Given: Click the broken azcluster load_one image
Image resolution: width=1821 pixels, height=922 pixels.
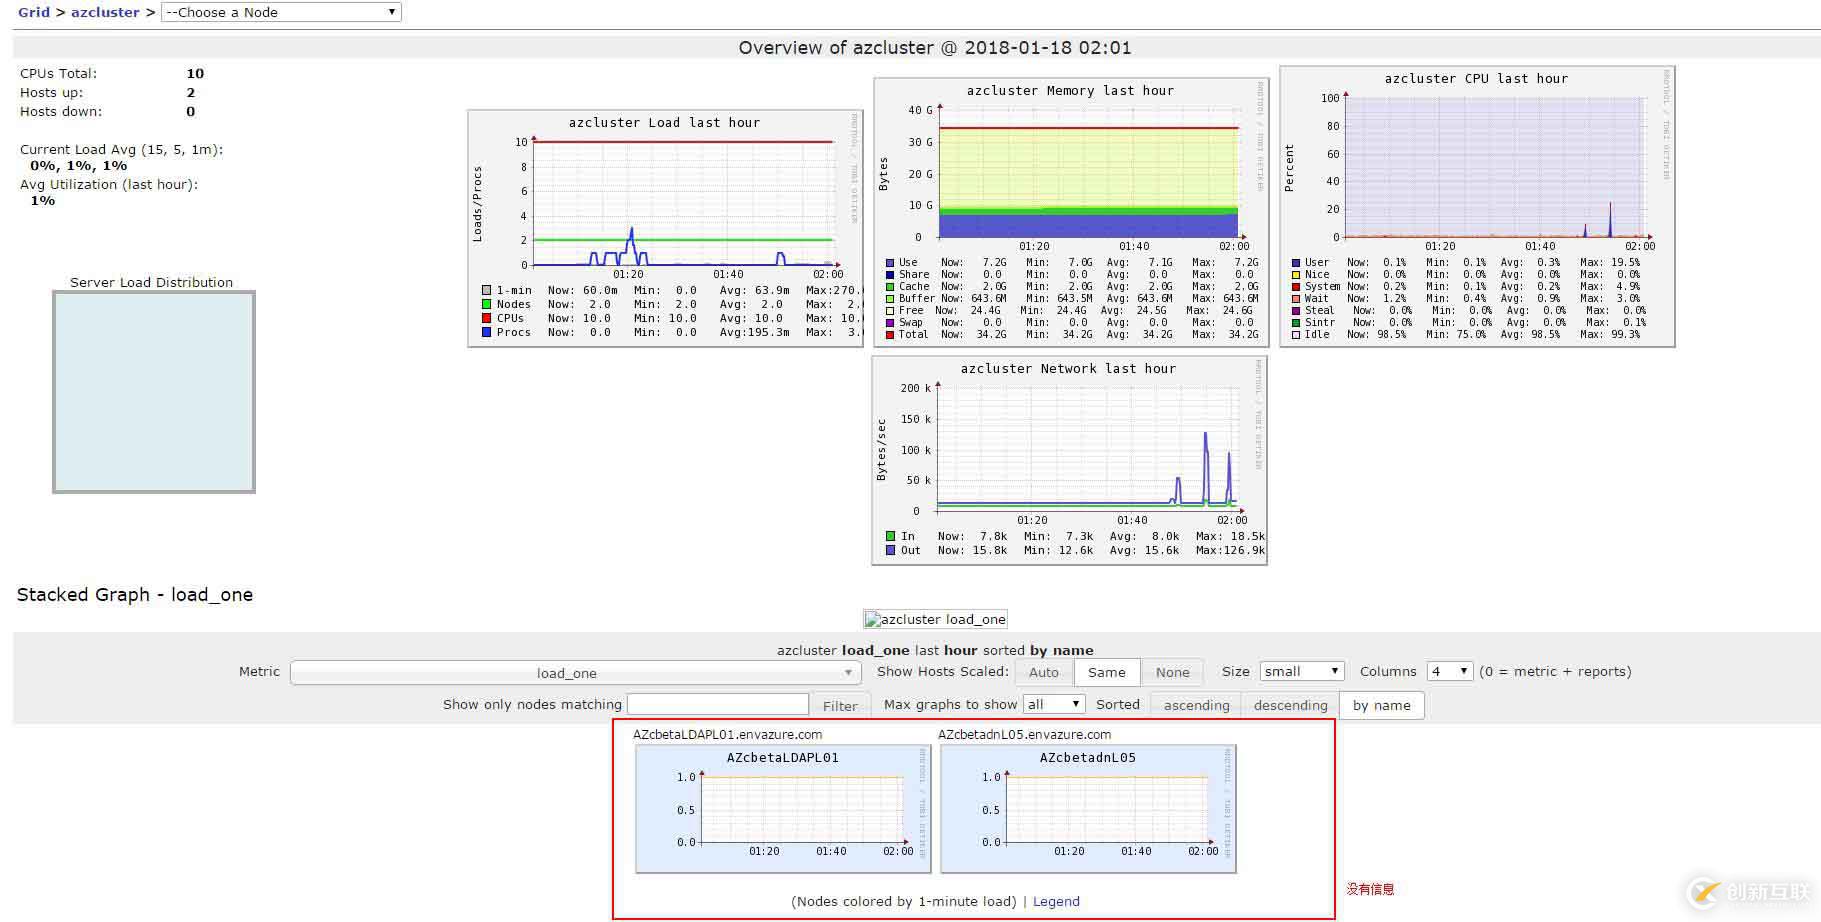Looking at the screenshot, I should pos(935,619).
